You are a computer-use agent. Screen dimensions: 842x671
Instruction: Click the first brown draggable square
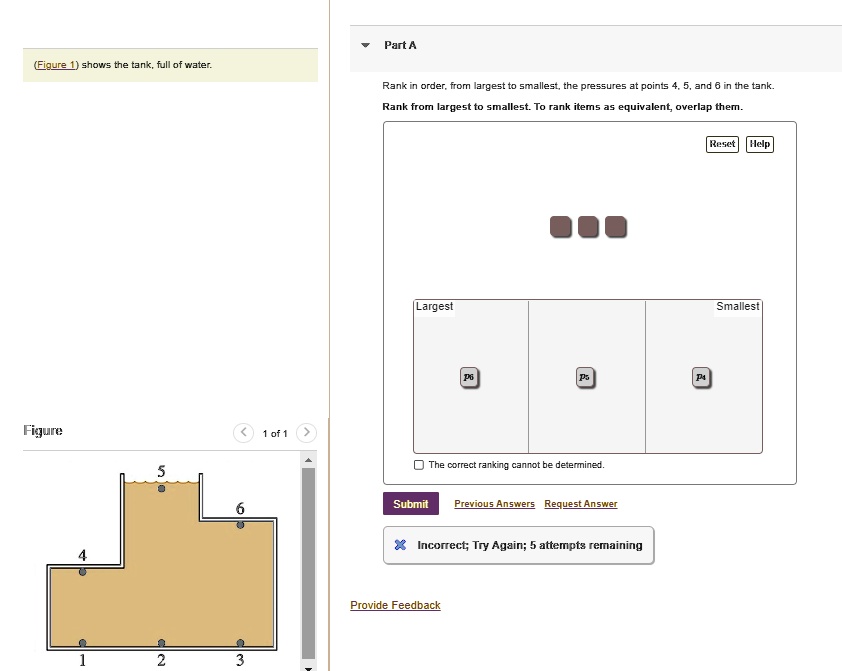pyautogui.click(x=561, y=226)
